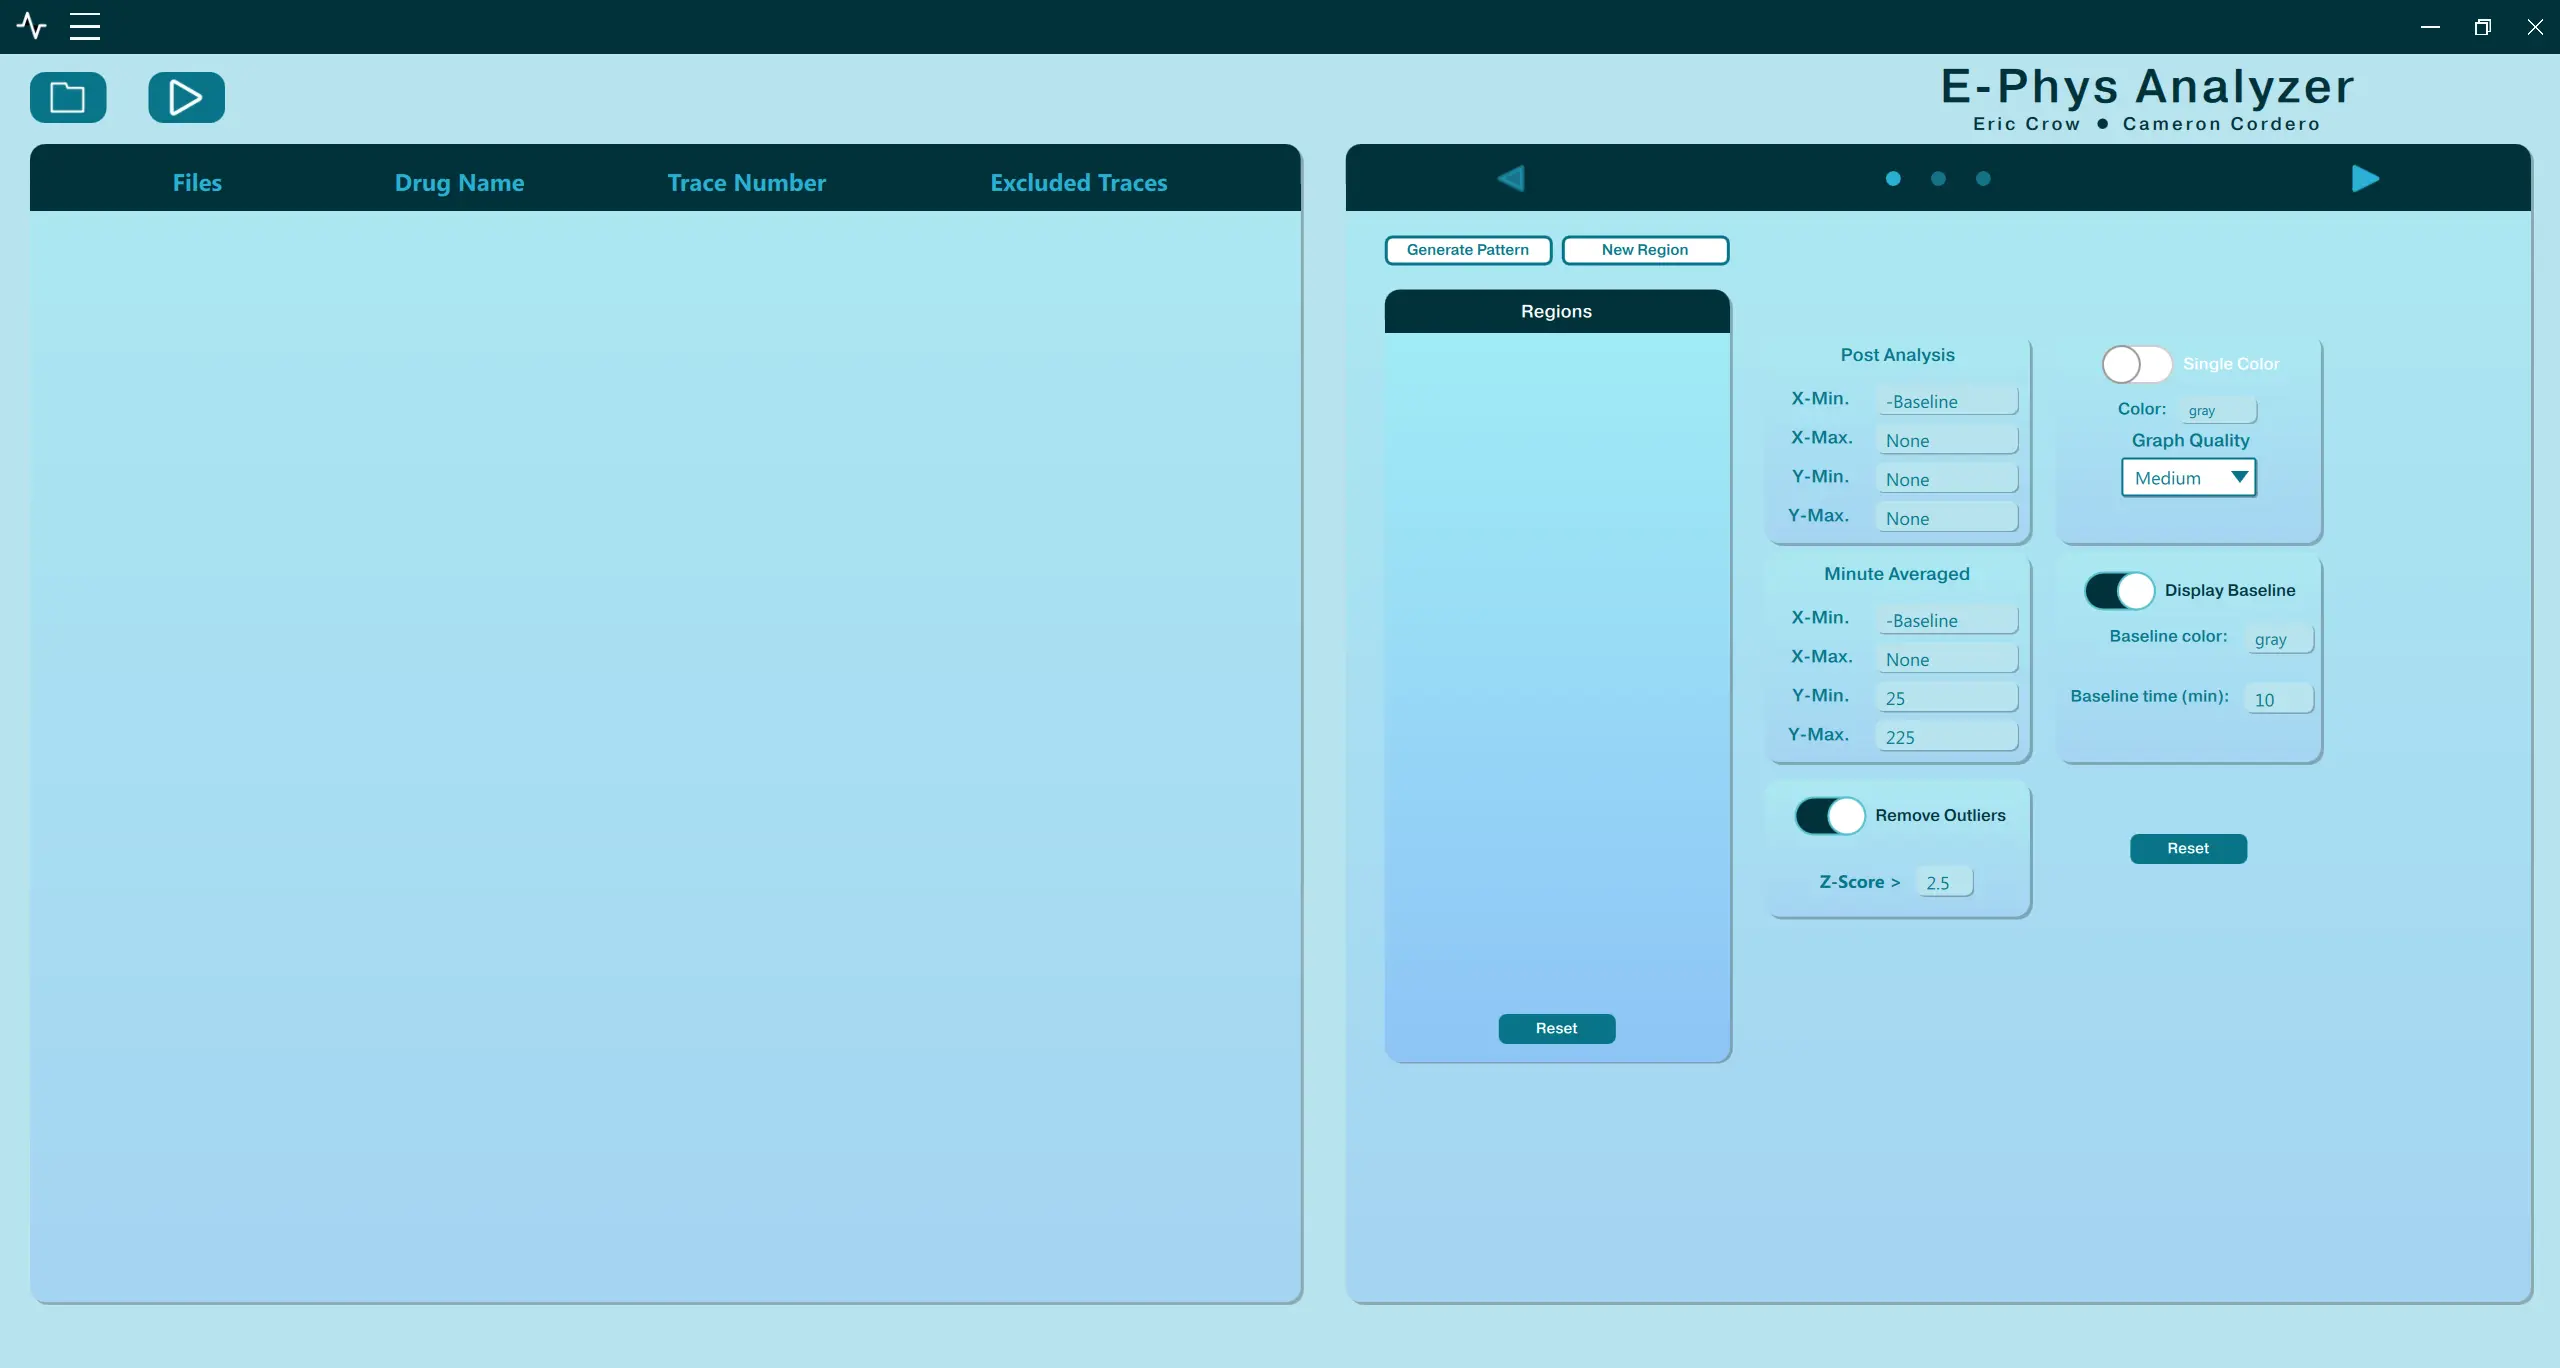This screenshot has height=1368, width=2560.
Task: Disable the Remove Outliers toggle
Action: 1829,815
